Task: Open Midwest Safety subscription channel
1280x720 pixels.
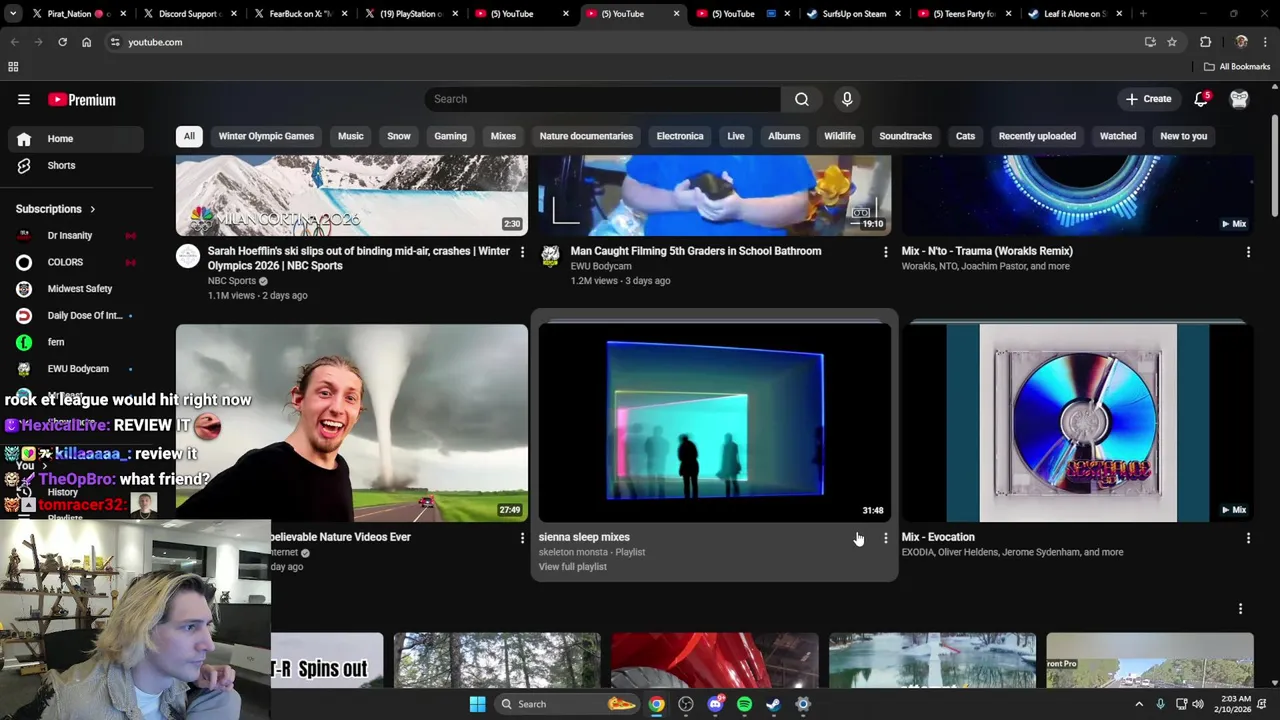Action: tap(74, 289)
